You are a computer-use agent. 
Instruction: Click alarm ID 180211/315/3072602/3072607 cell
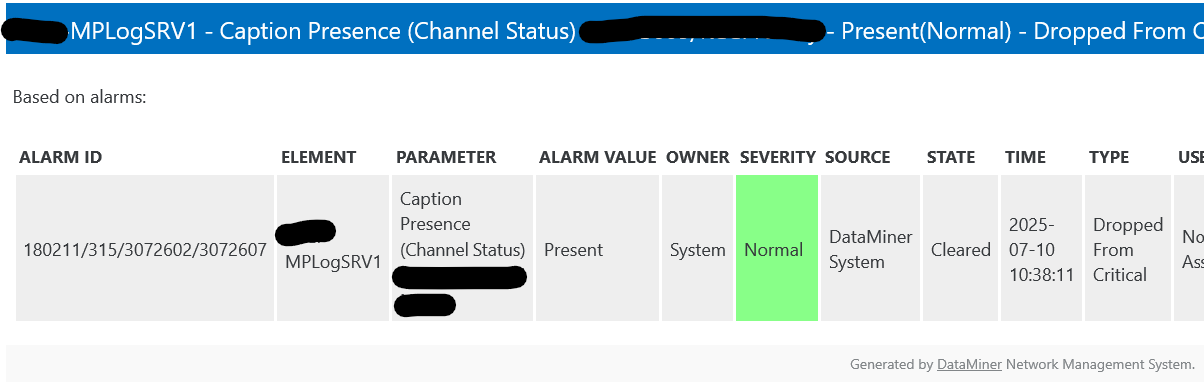coord(145,249)
